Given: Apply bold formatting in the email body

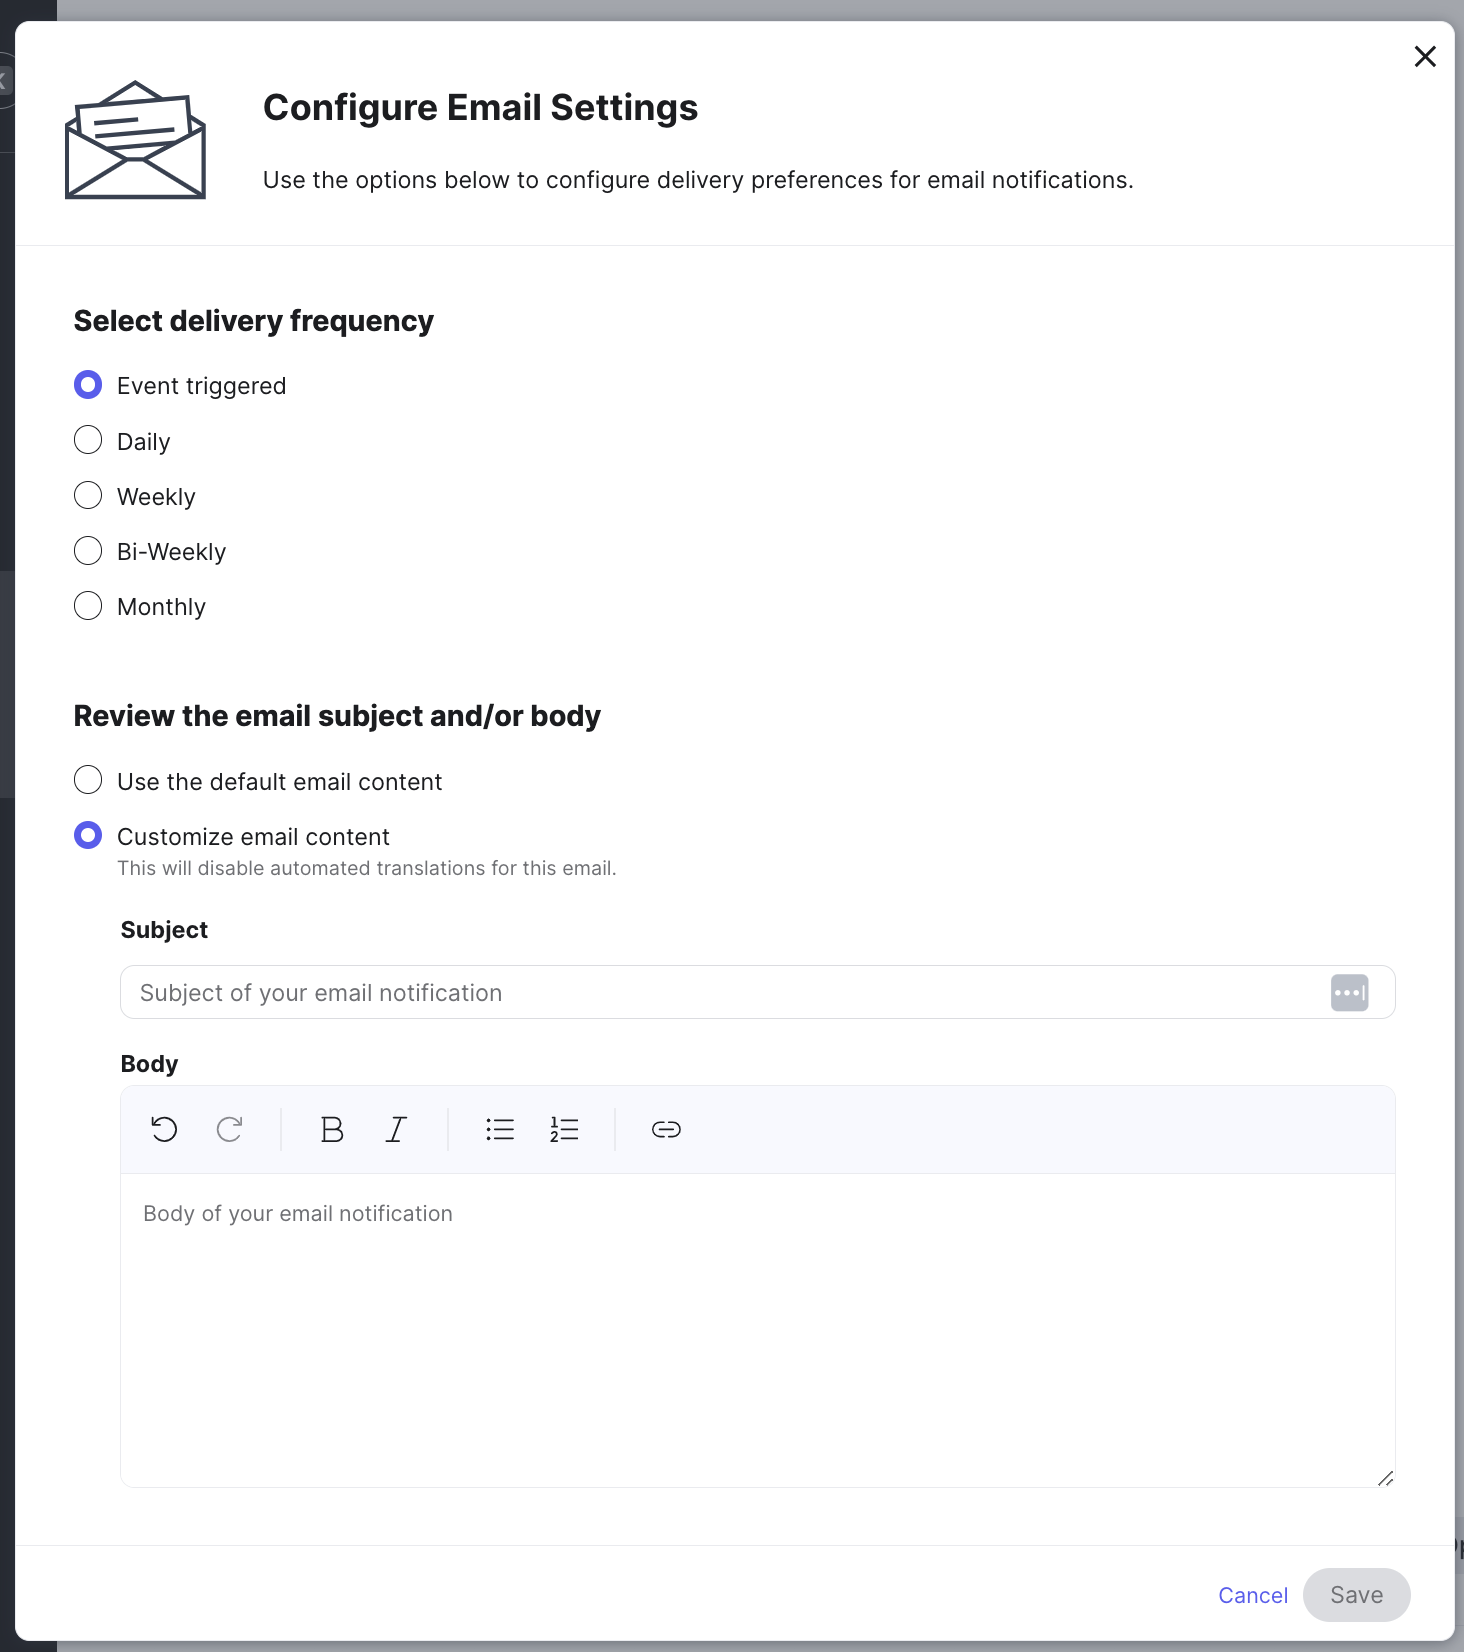Looking at the screenshot, I should tap(331, 1129).
